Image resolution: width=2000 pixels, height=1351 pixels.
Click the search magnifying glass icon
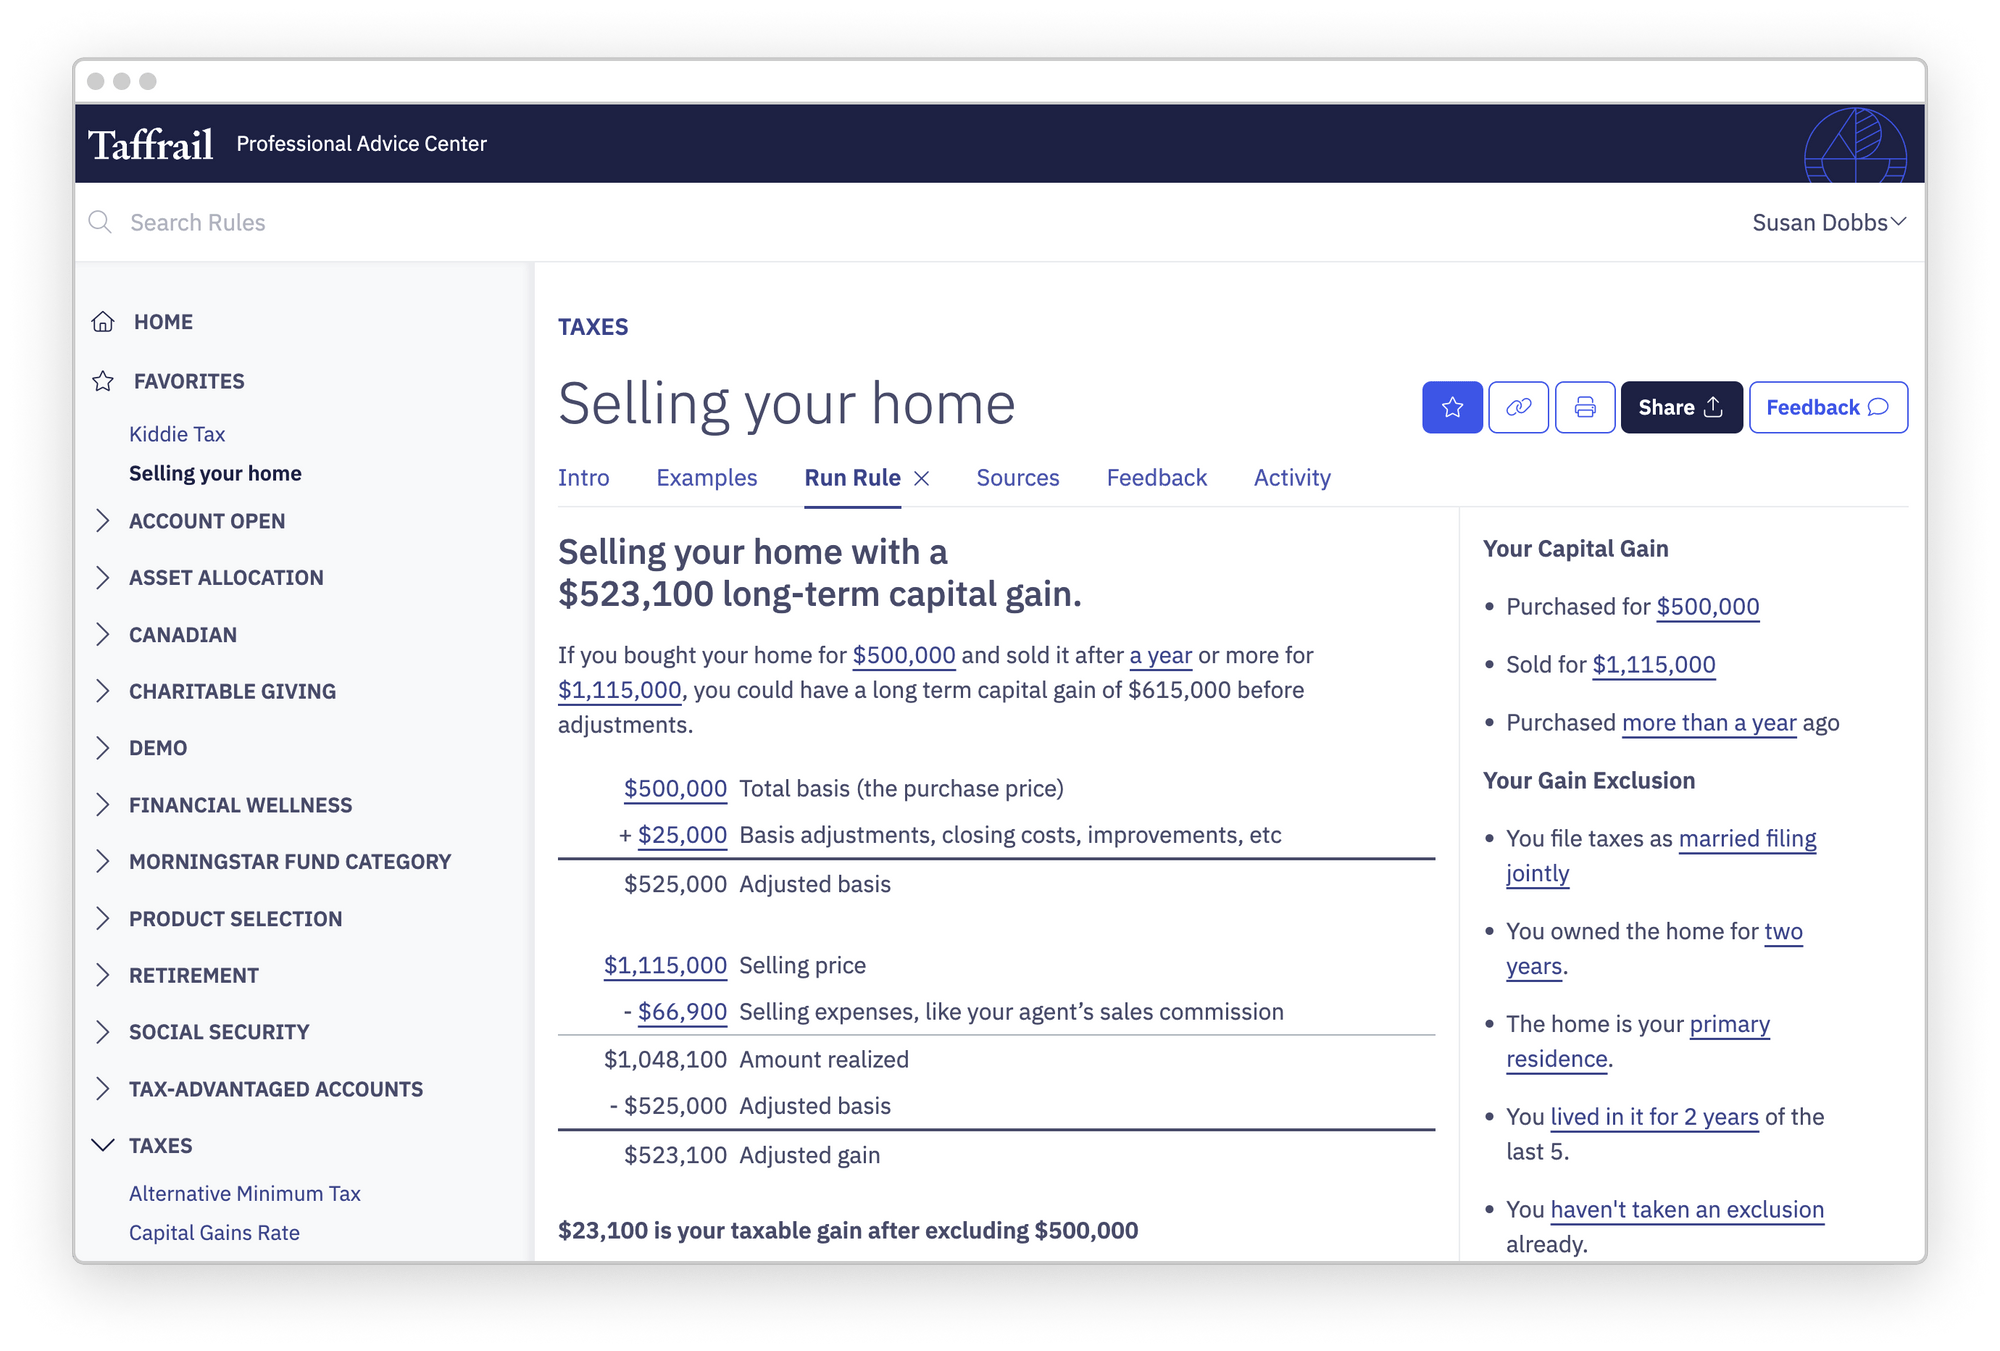(x=100, y=222)
